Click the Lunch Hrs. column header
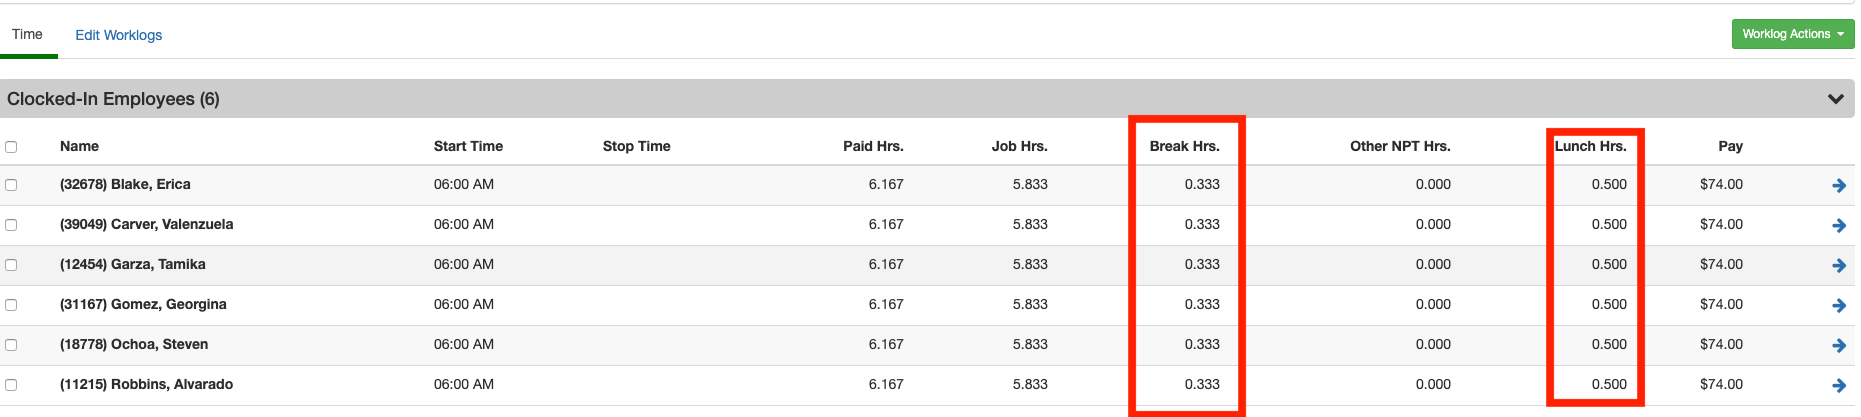 1590,146
